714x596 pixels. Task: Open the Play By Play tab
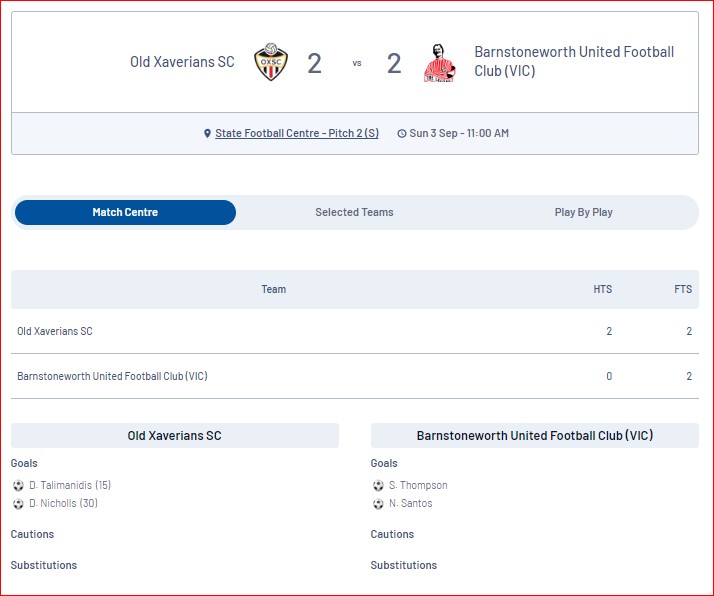point(583,212)
